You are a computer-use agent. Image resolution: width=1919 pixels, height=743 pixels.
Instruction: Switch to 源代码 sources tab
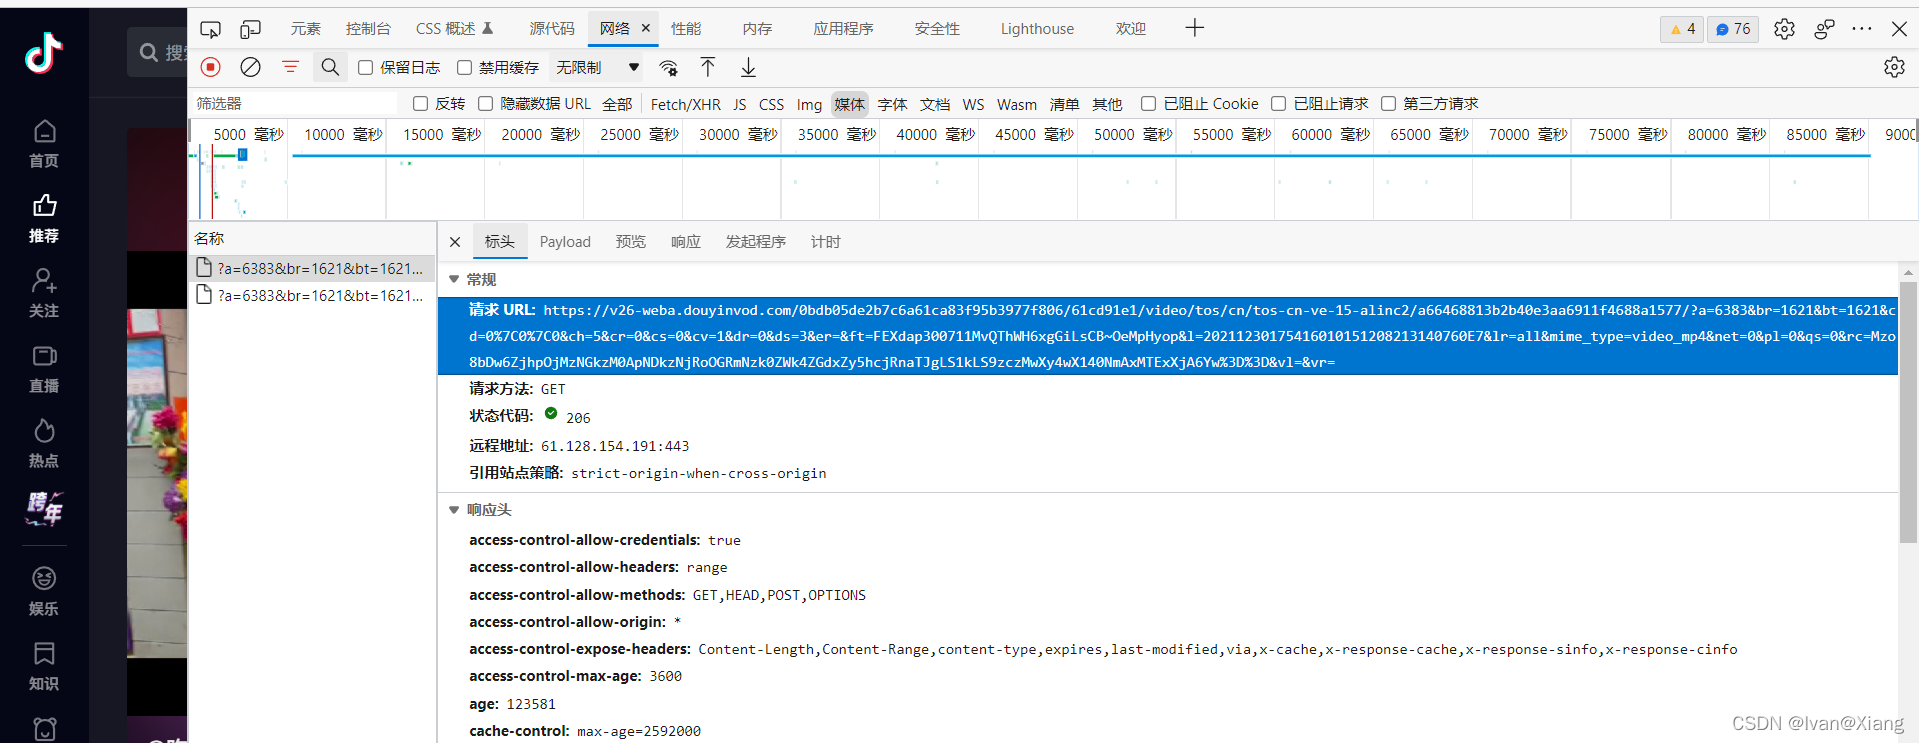coord(552,29)
